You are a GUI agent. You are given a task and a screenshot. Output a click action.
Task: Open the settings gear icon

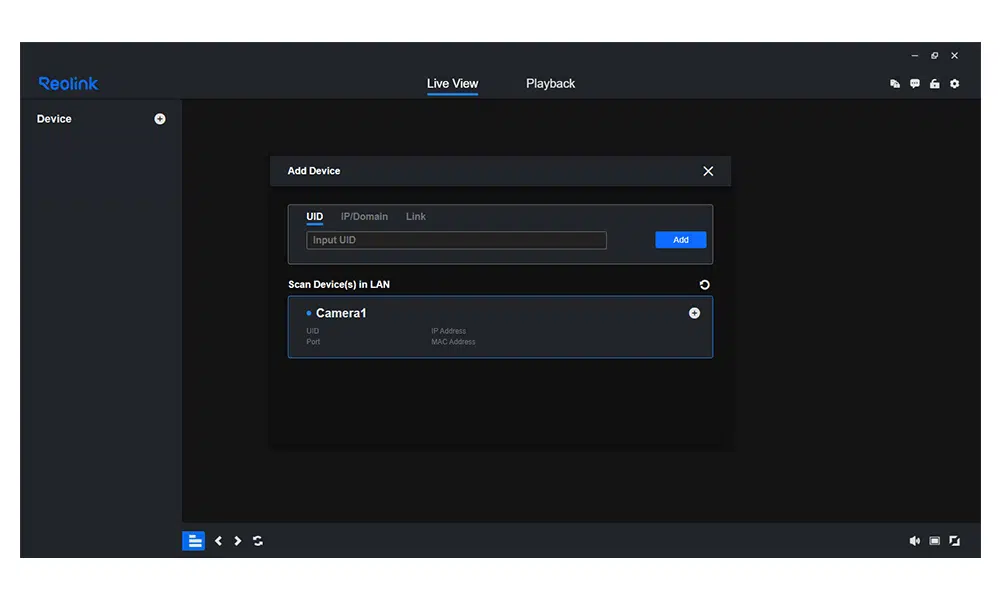[955, 84]
